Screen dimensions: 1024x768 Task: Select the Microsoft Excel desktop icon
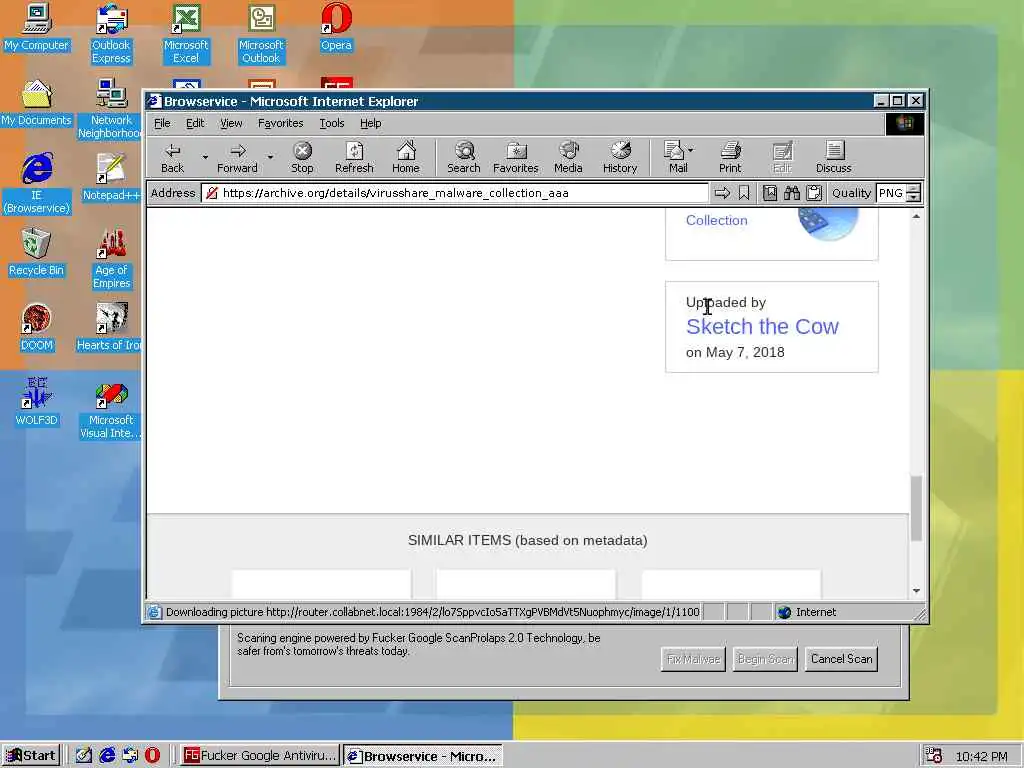click(185, 34)
